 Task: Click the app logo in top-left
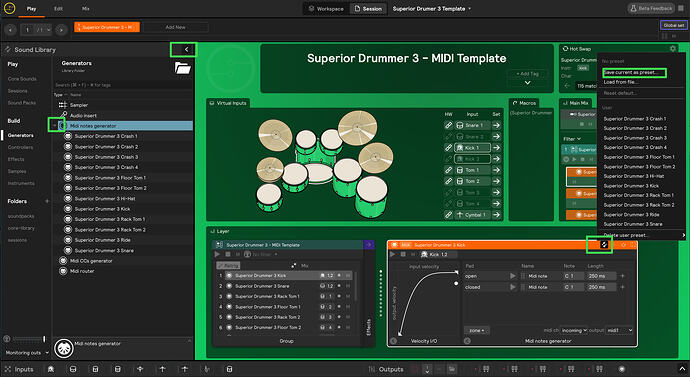click(9, 8)
